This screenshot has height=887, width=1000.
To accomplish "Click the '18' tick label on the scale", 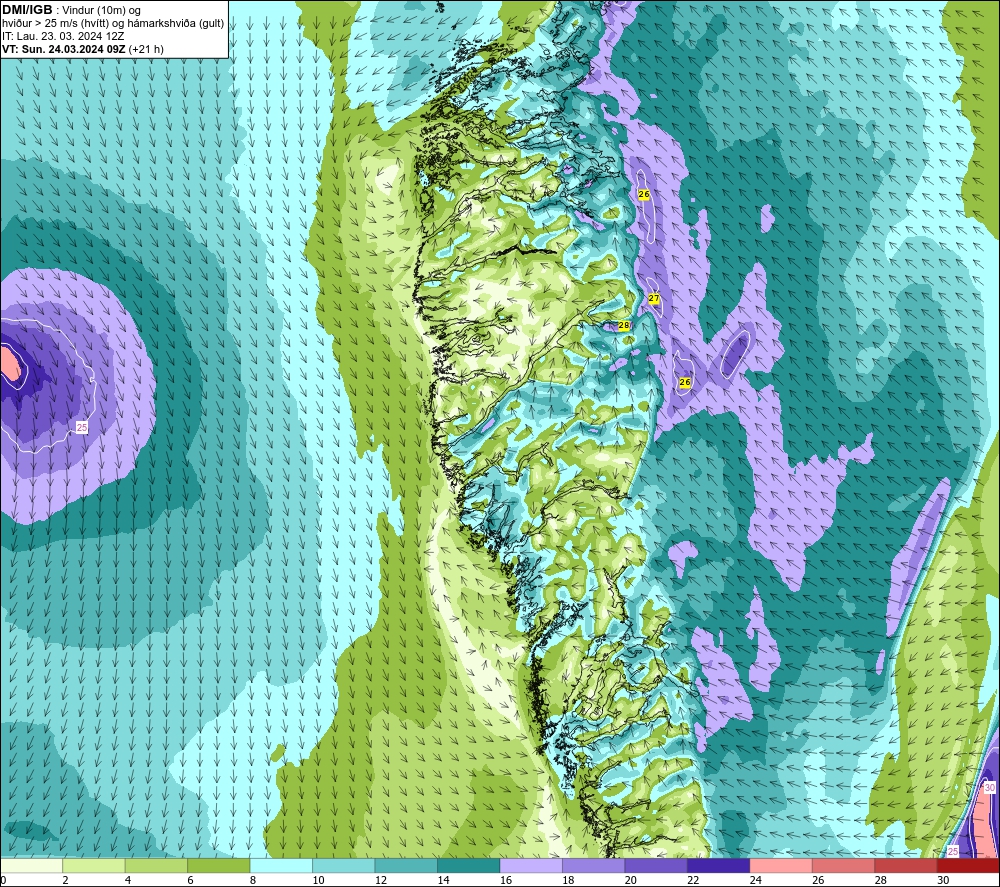I will click(568, 880).
